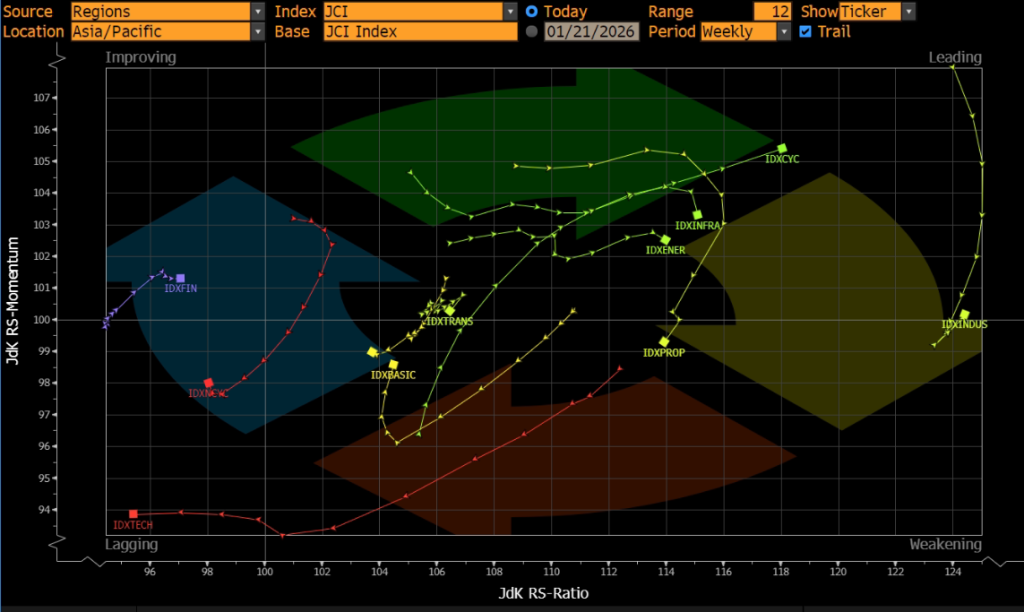The image size is (1024, 612).
Task: Select the Today radio button
Action: pyautogui.click(x=532, y=12)
